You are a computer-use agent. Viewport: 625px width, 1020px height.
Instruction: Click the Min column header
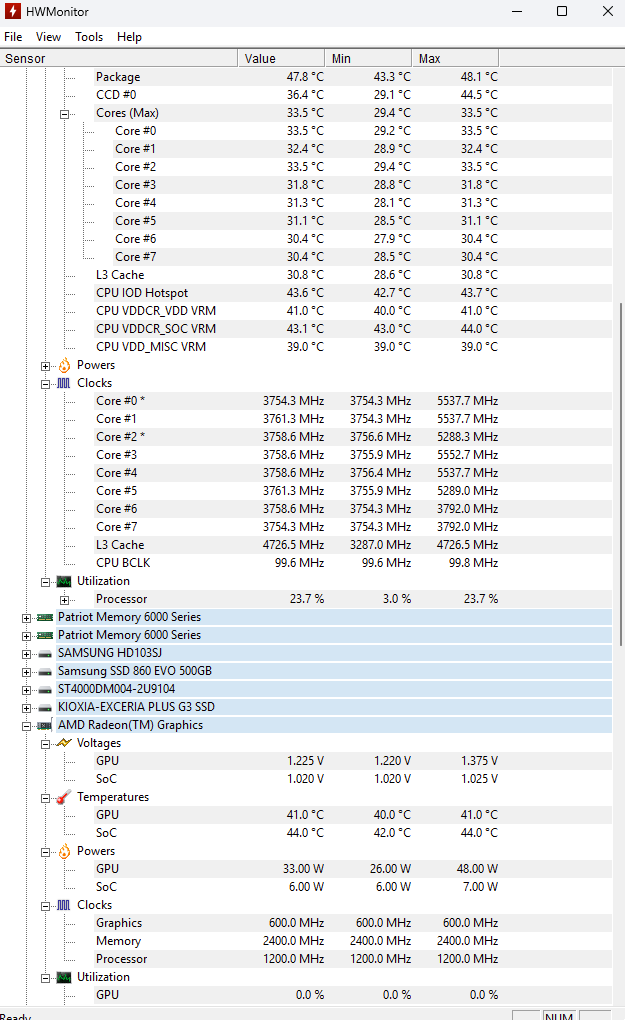point(368,59)
